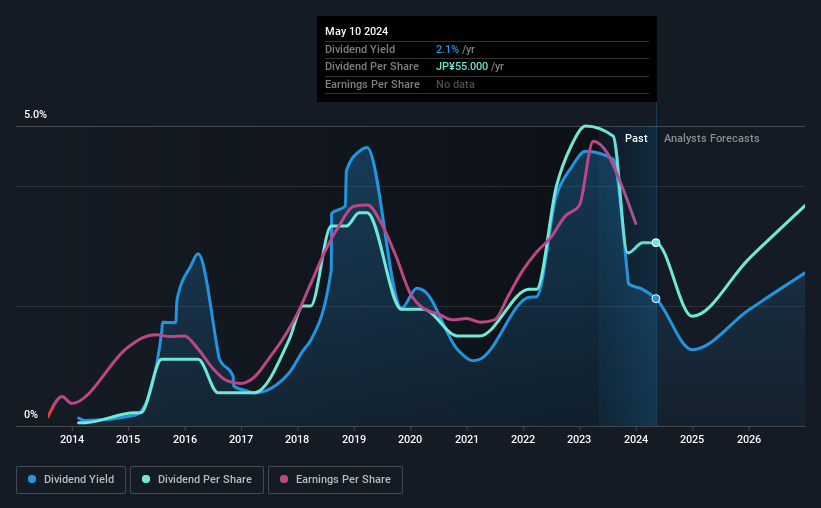This screenshot has height=508, width=821.
Task: Click the JP¥55.000 dividend value
Action: pos(462,67)
